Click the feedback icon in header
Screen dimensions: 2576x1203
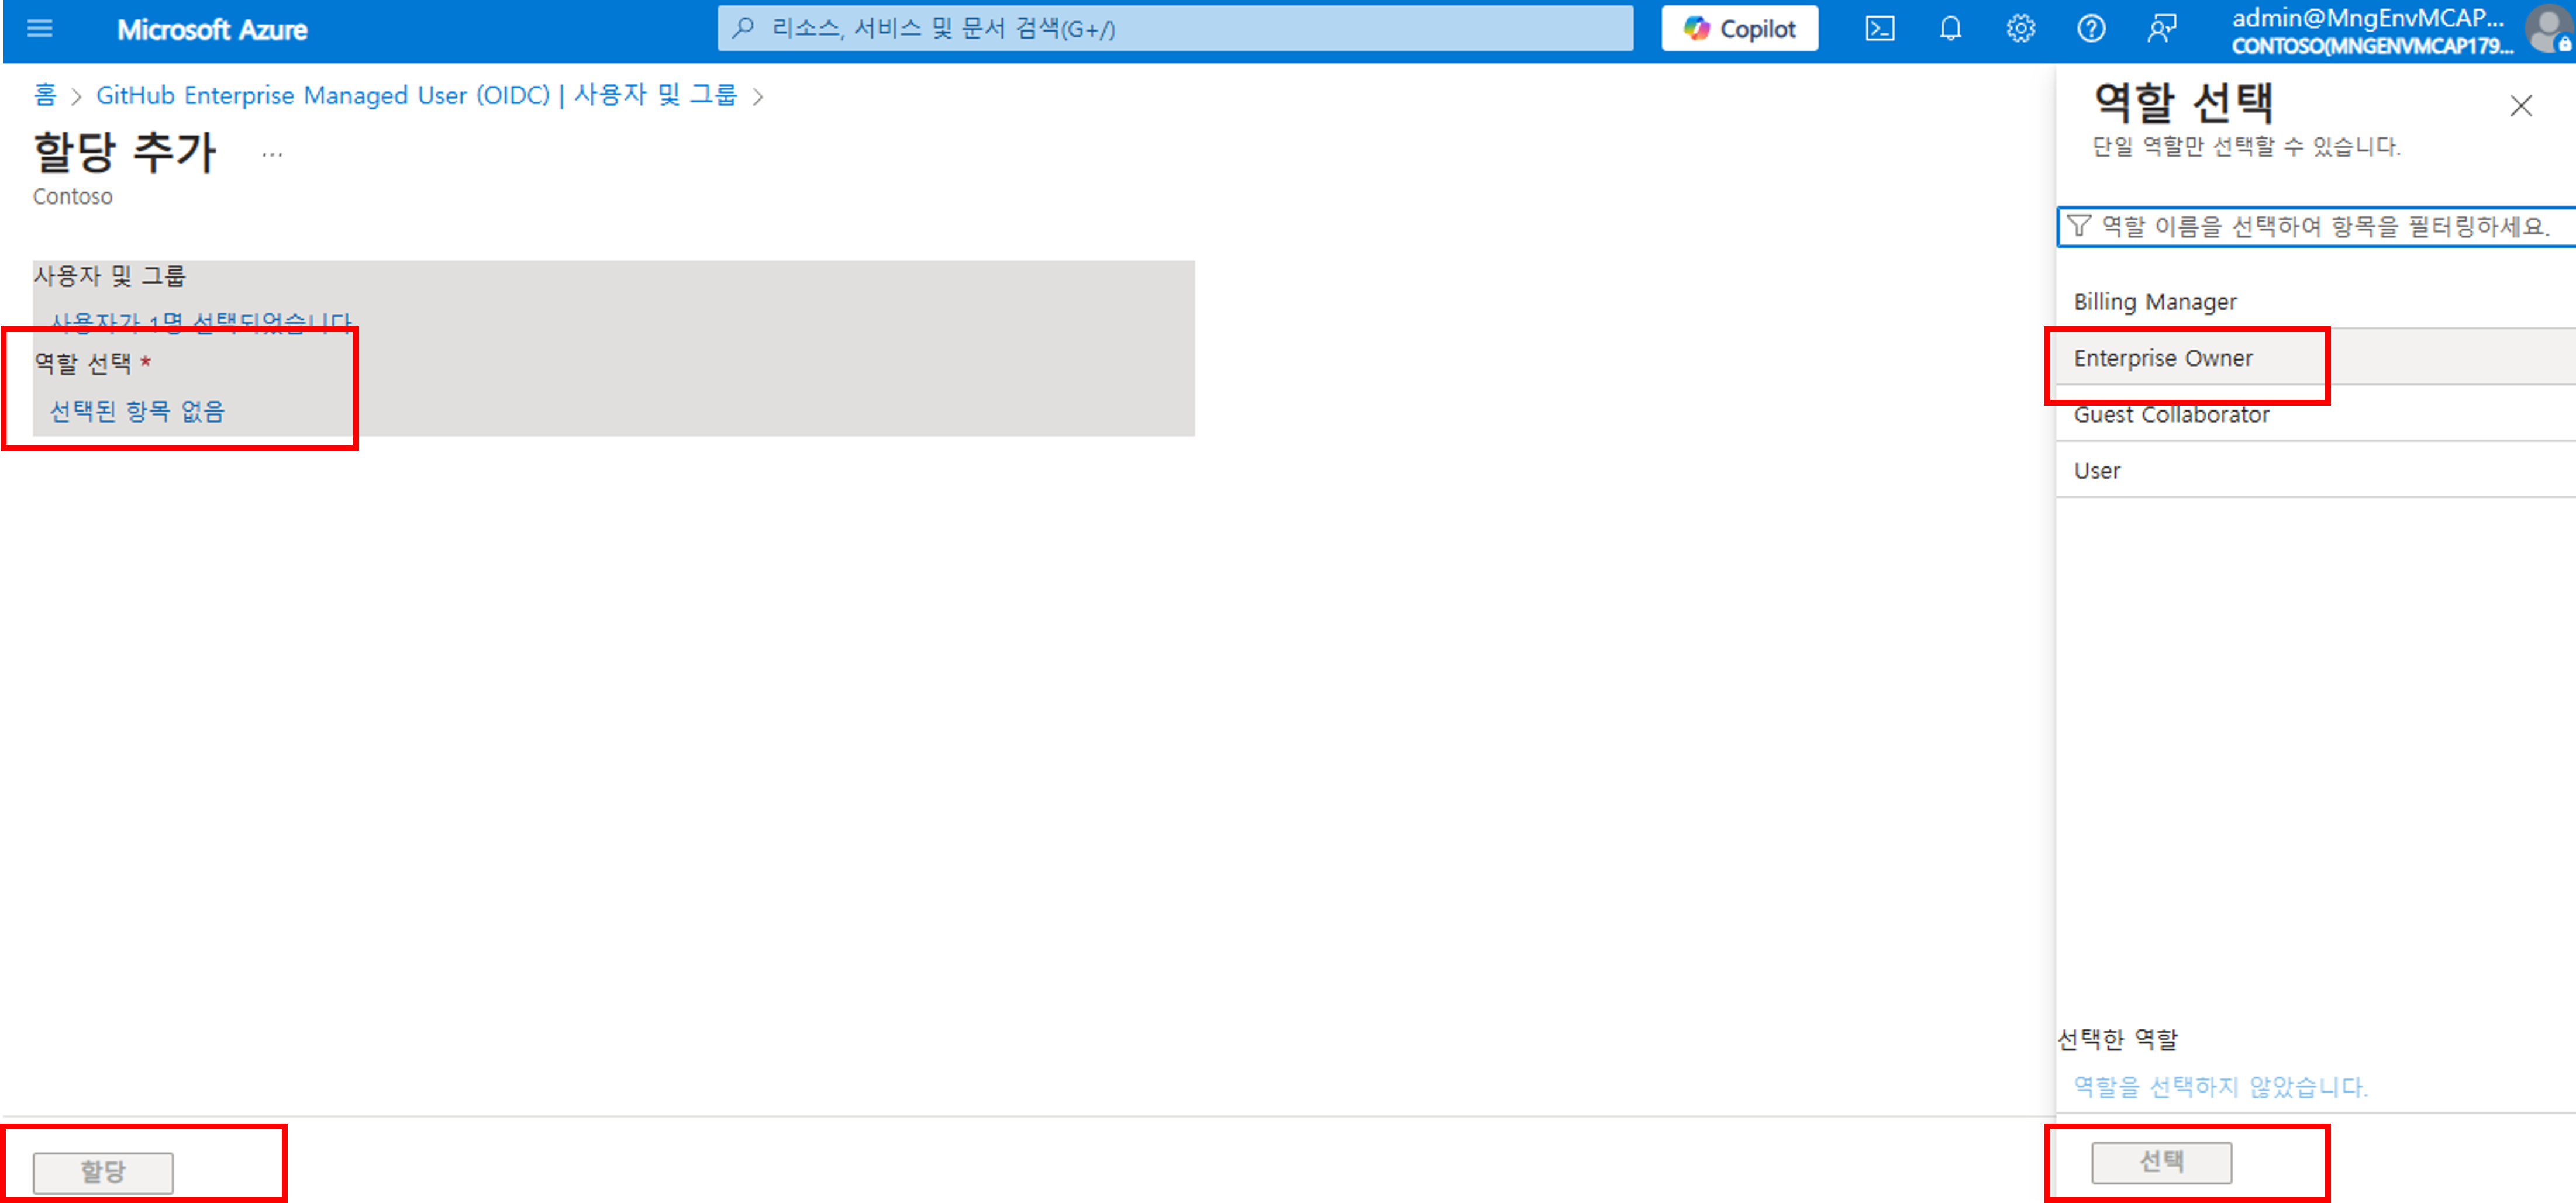2161,29
